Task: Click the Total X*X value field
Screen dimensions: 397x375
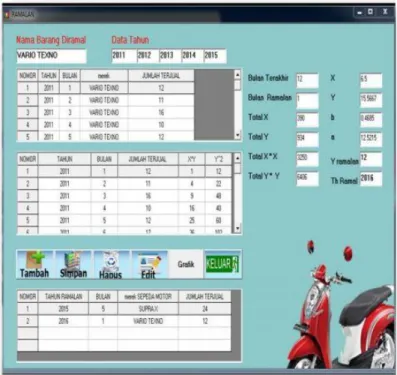Action: 307,159
